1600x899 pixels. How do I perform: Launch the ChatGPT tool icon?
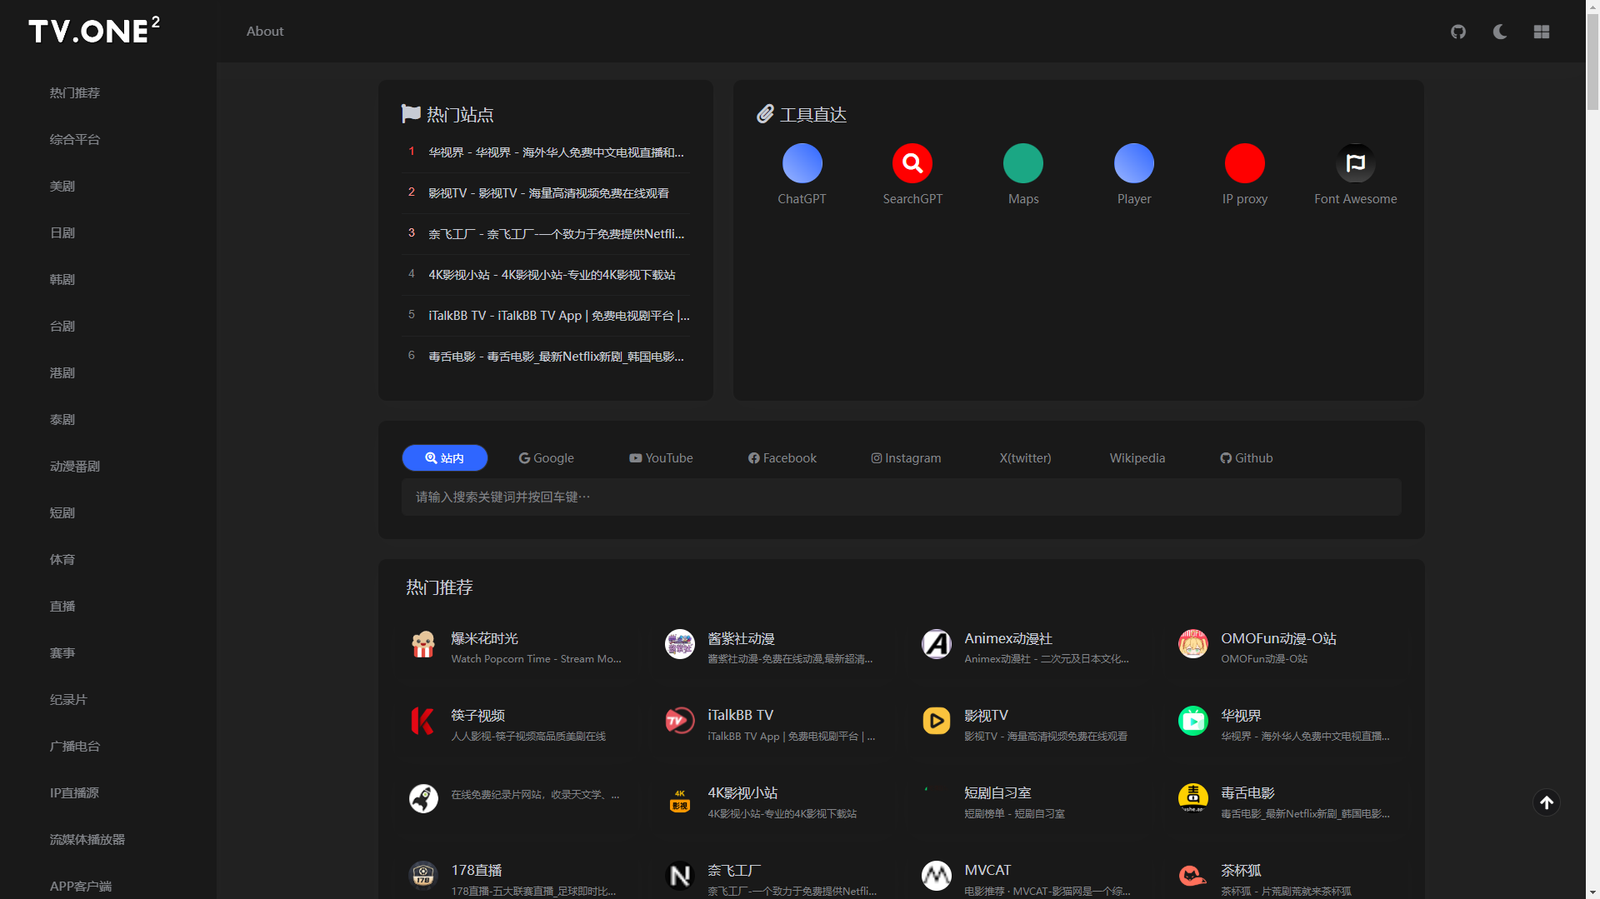coord(802,163)
